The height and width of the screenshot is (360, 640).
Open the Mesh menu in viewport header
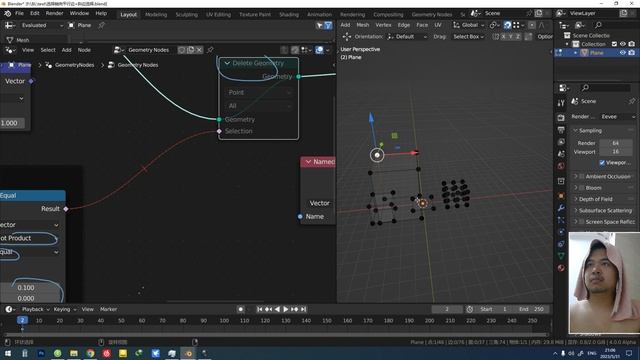[362, 25]
